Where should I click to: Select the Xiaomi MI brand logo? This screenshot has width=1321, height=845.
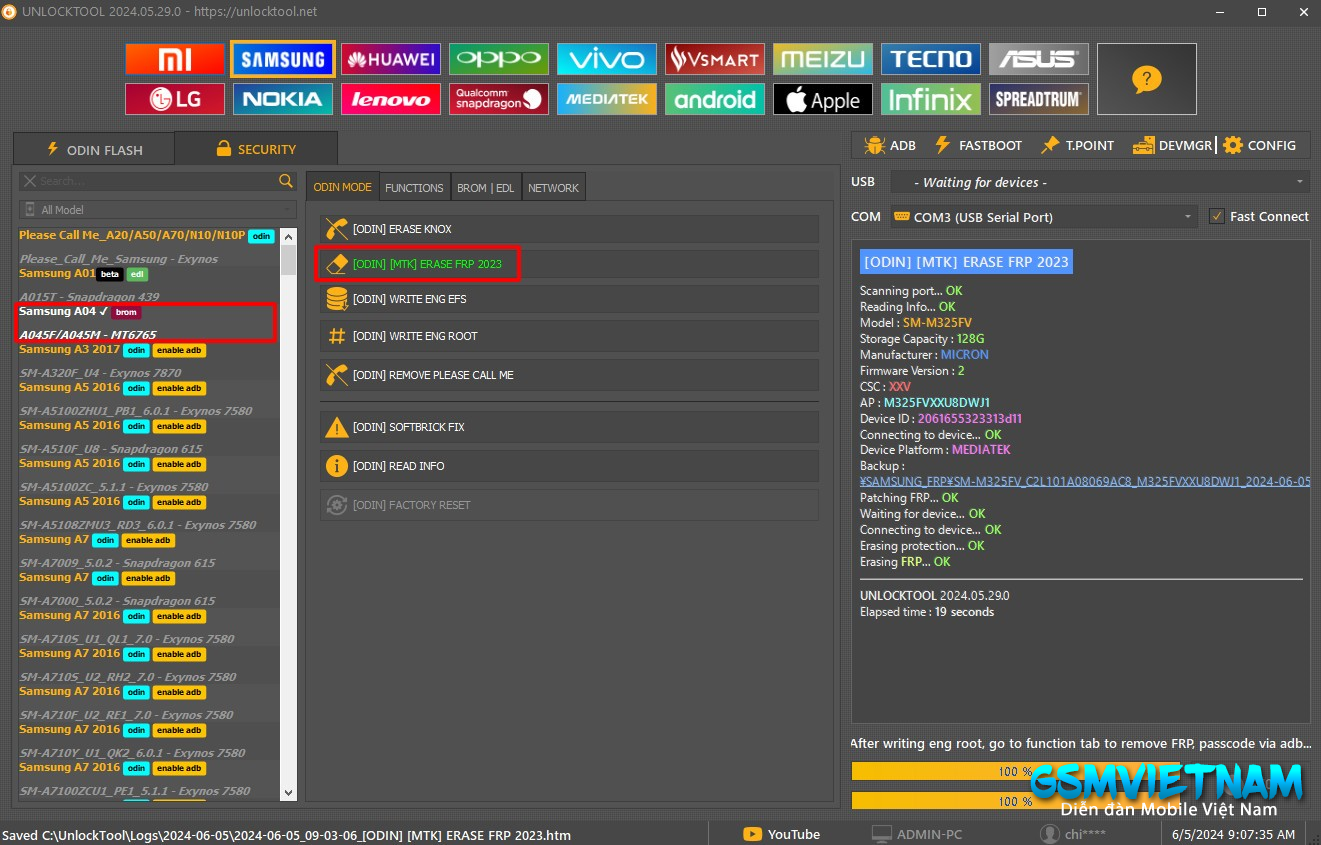pos(175,59)
